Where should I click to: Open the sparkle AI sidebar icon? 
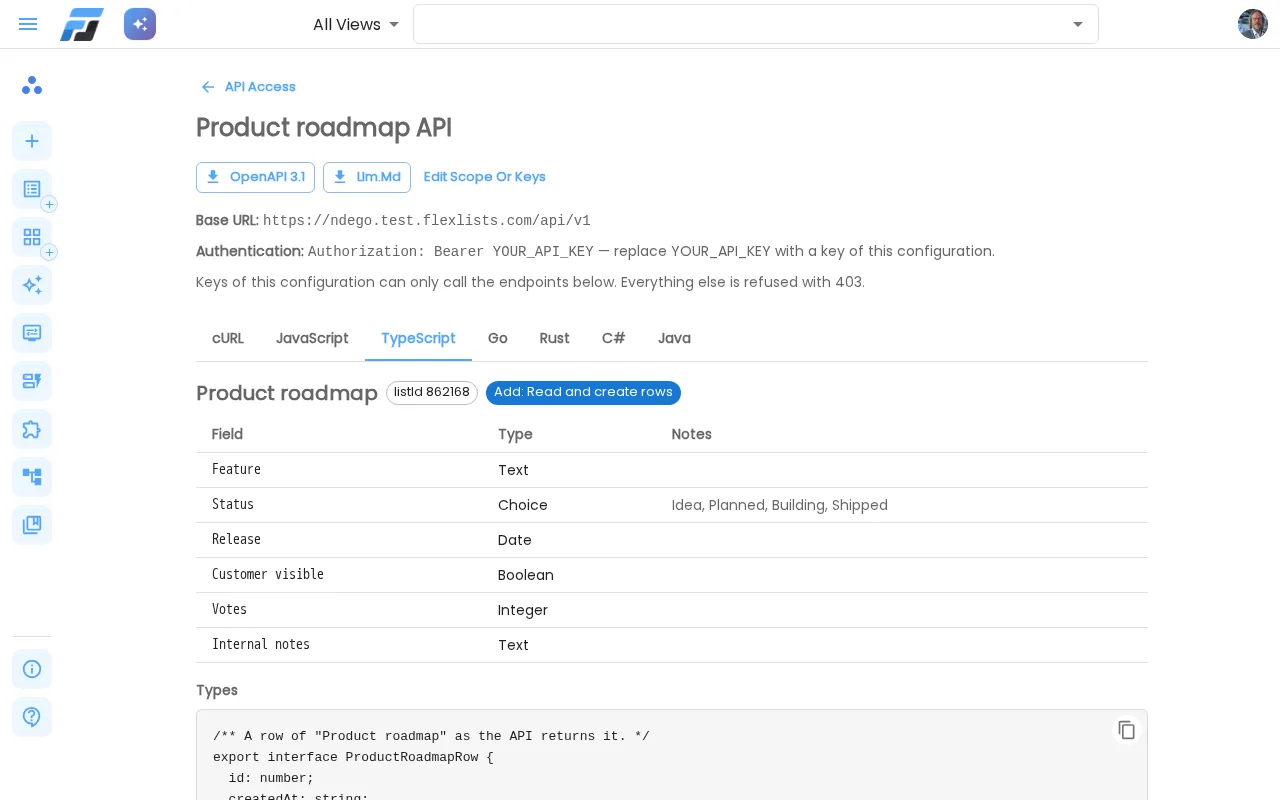click(32, 285)
